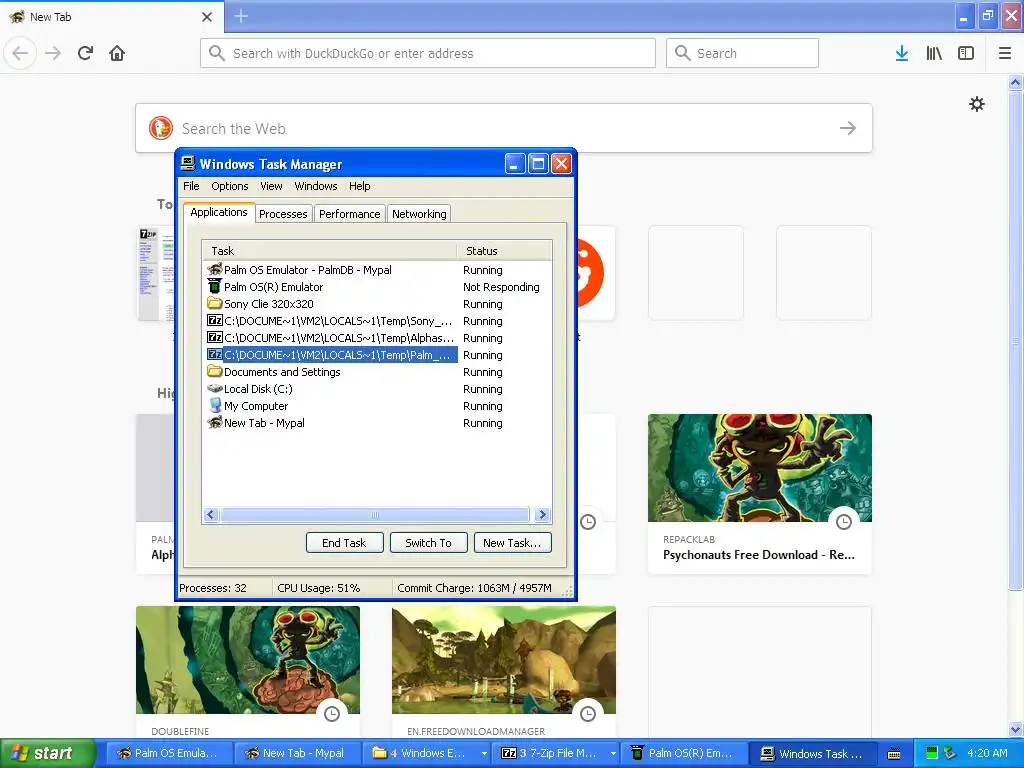The height and width of the screenshot is (768, 1024).
Task: Open the downloads panel arrow icon
Action: tap(902, 53)
